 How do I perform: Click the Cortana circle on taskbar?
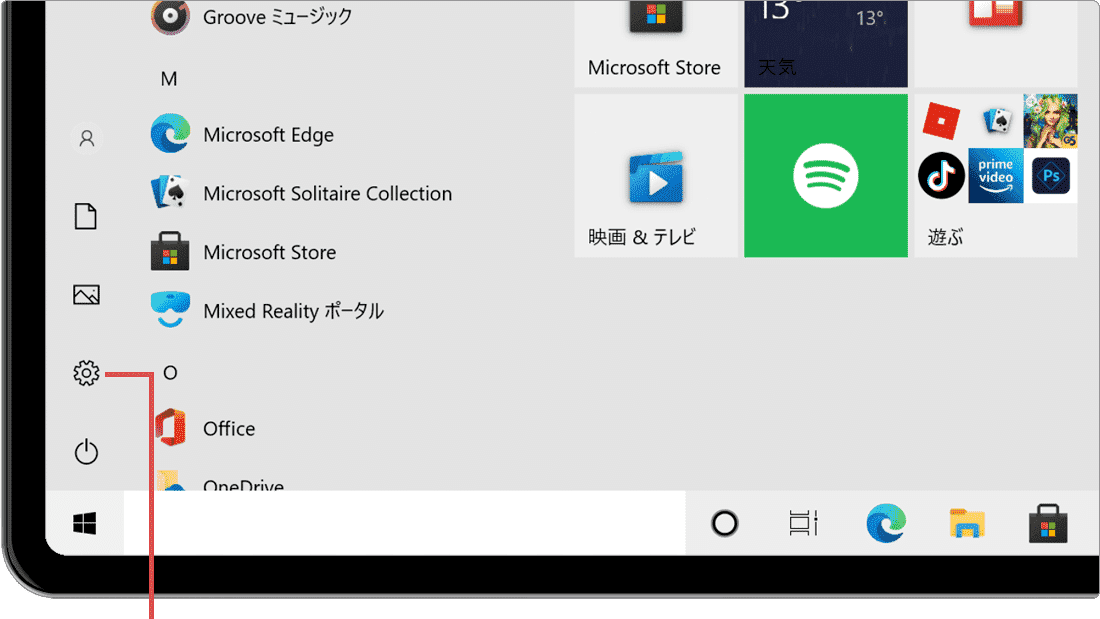point(725,524)
